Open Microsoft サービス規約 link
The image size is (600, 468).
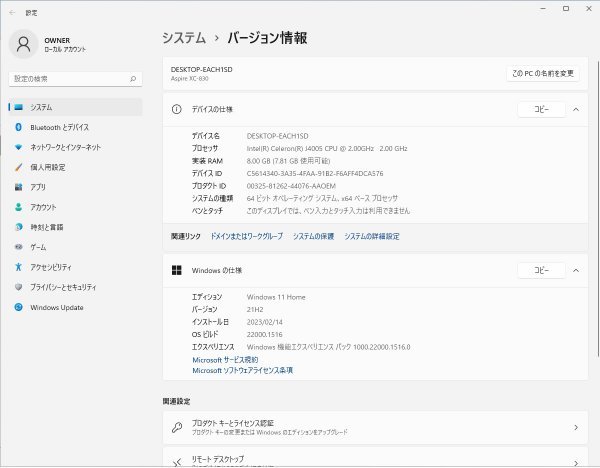[x=225, y=360]
